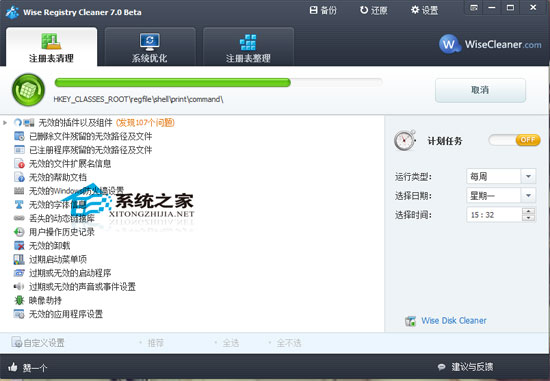Open 建议与反馈 feedback link
This screenshot has width=550, height=381.
pyautogui.click(x=465, y=367)
